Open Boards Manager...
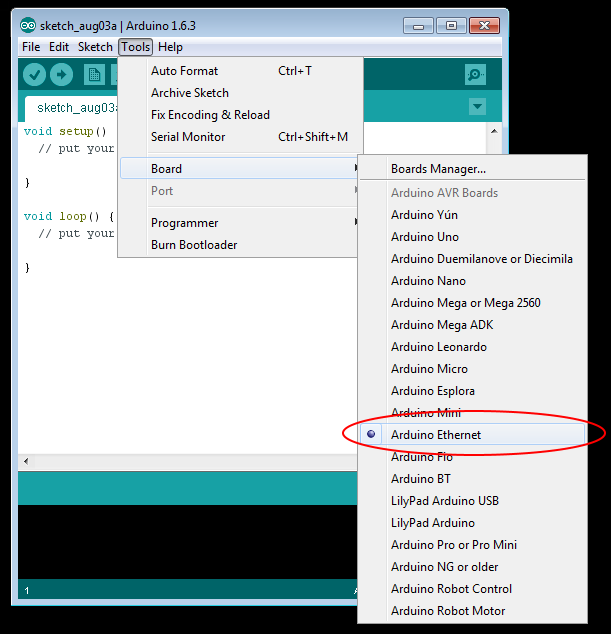The width and height of the screenshot is (611, 634). point(472,169)
